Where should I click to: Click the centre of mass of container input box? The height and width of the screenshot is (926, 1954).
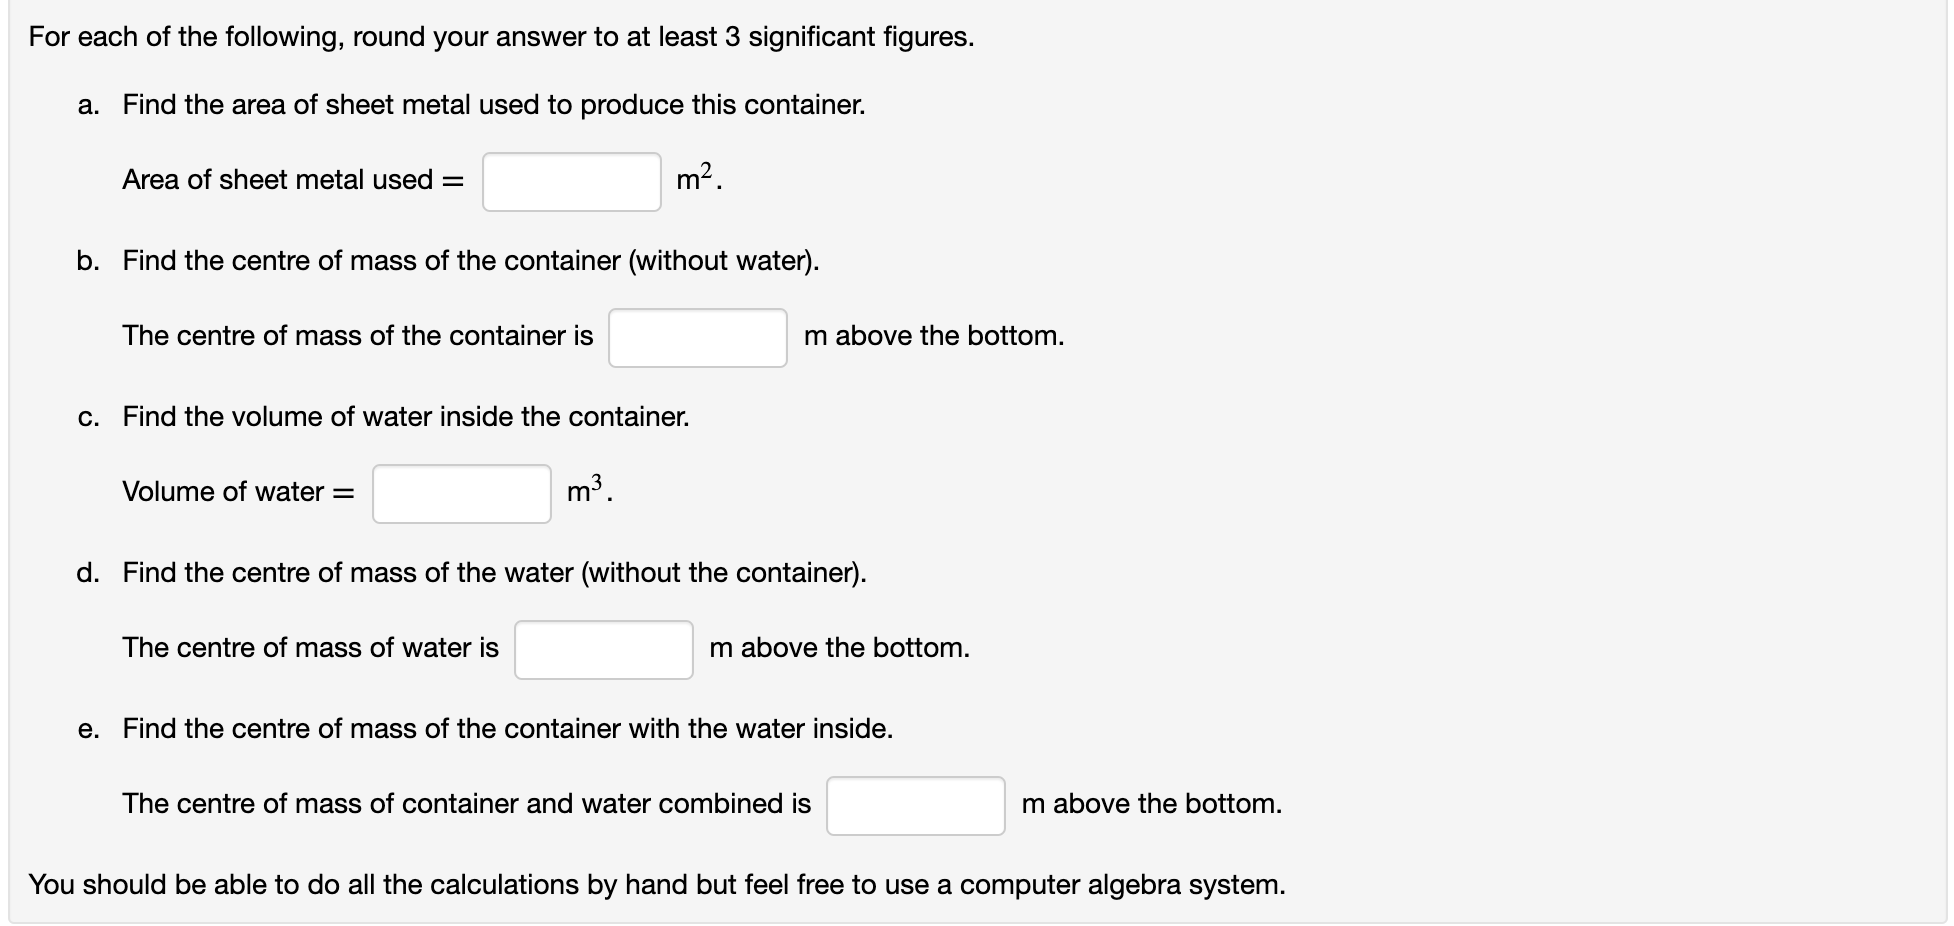[x=697, y=338]
